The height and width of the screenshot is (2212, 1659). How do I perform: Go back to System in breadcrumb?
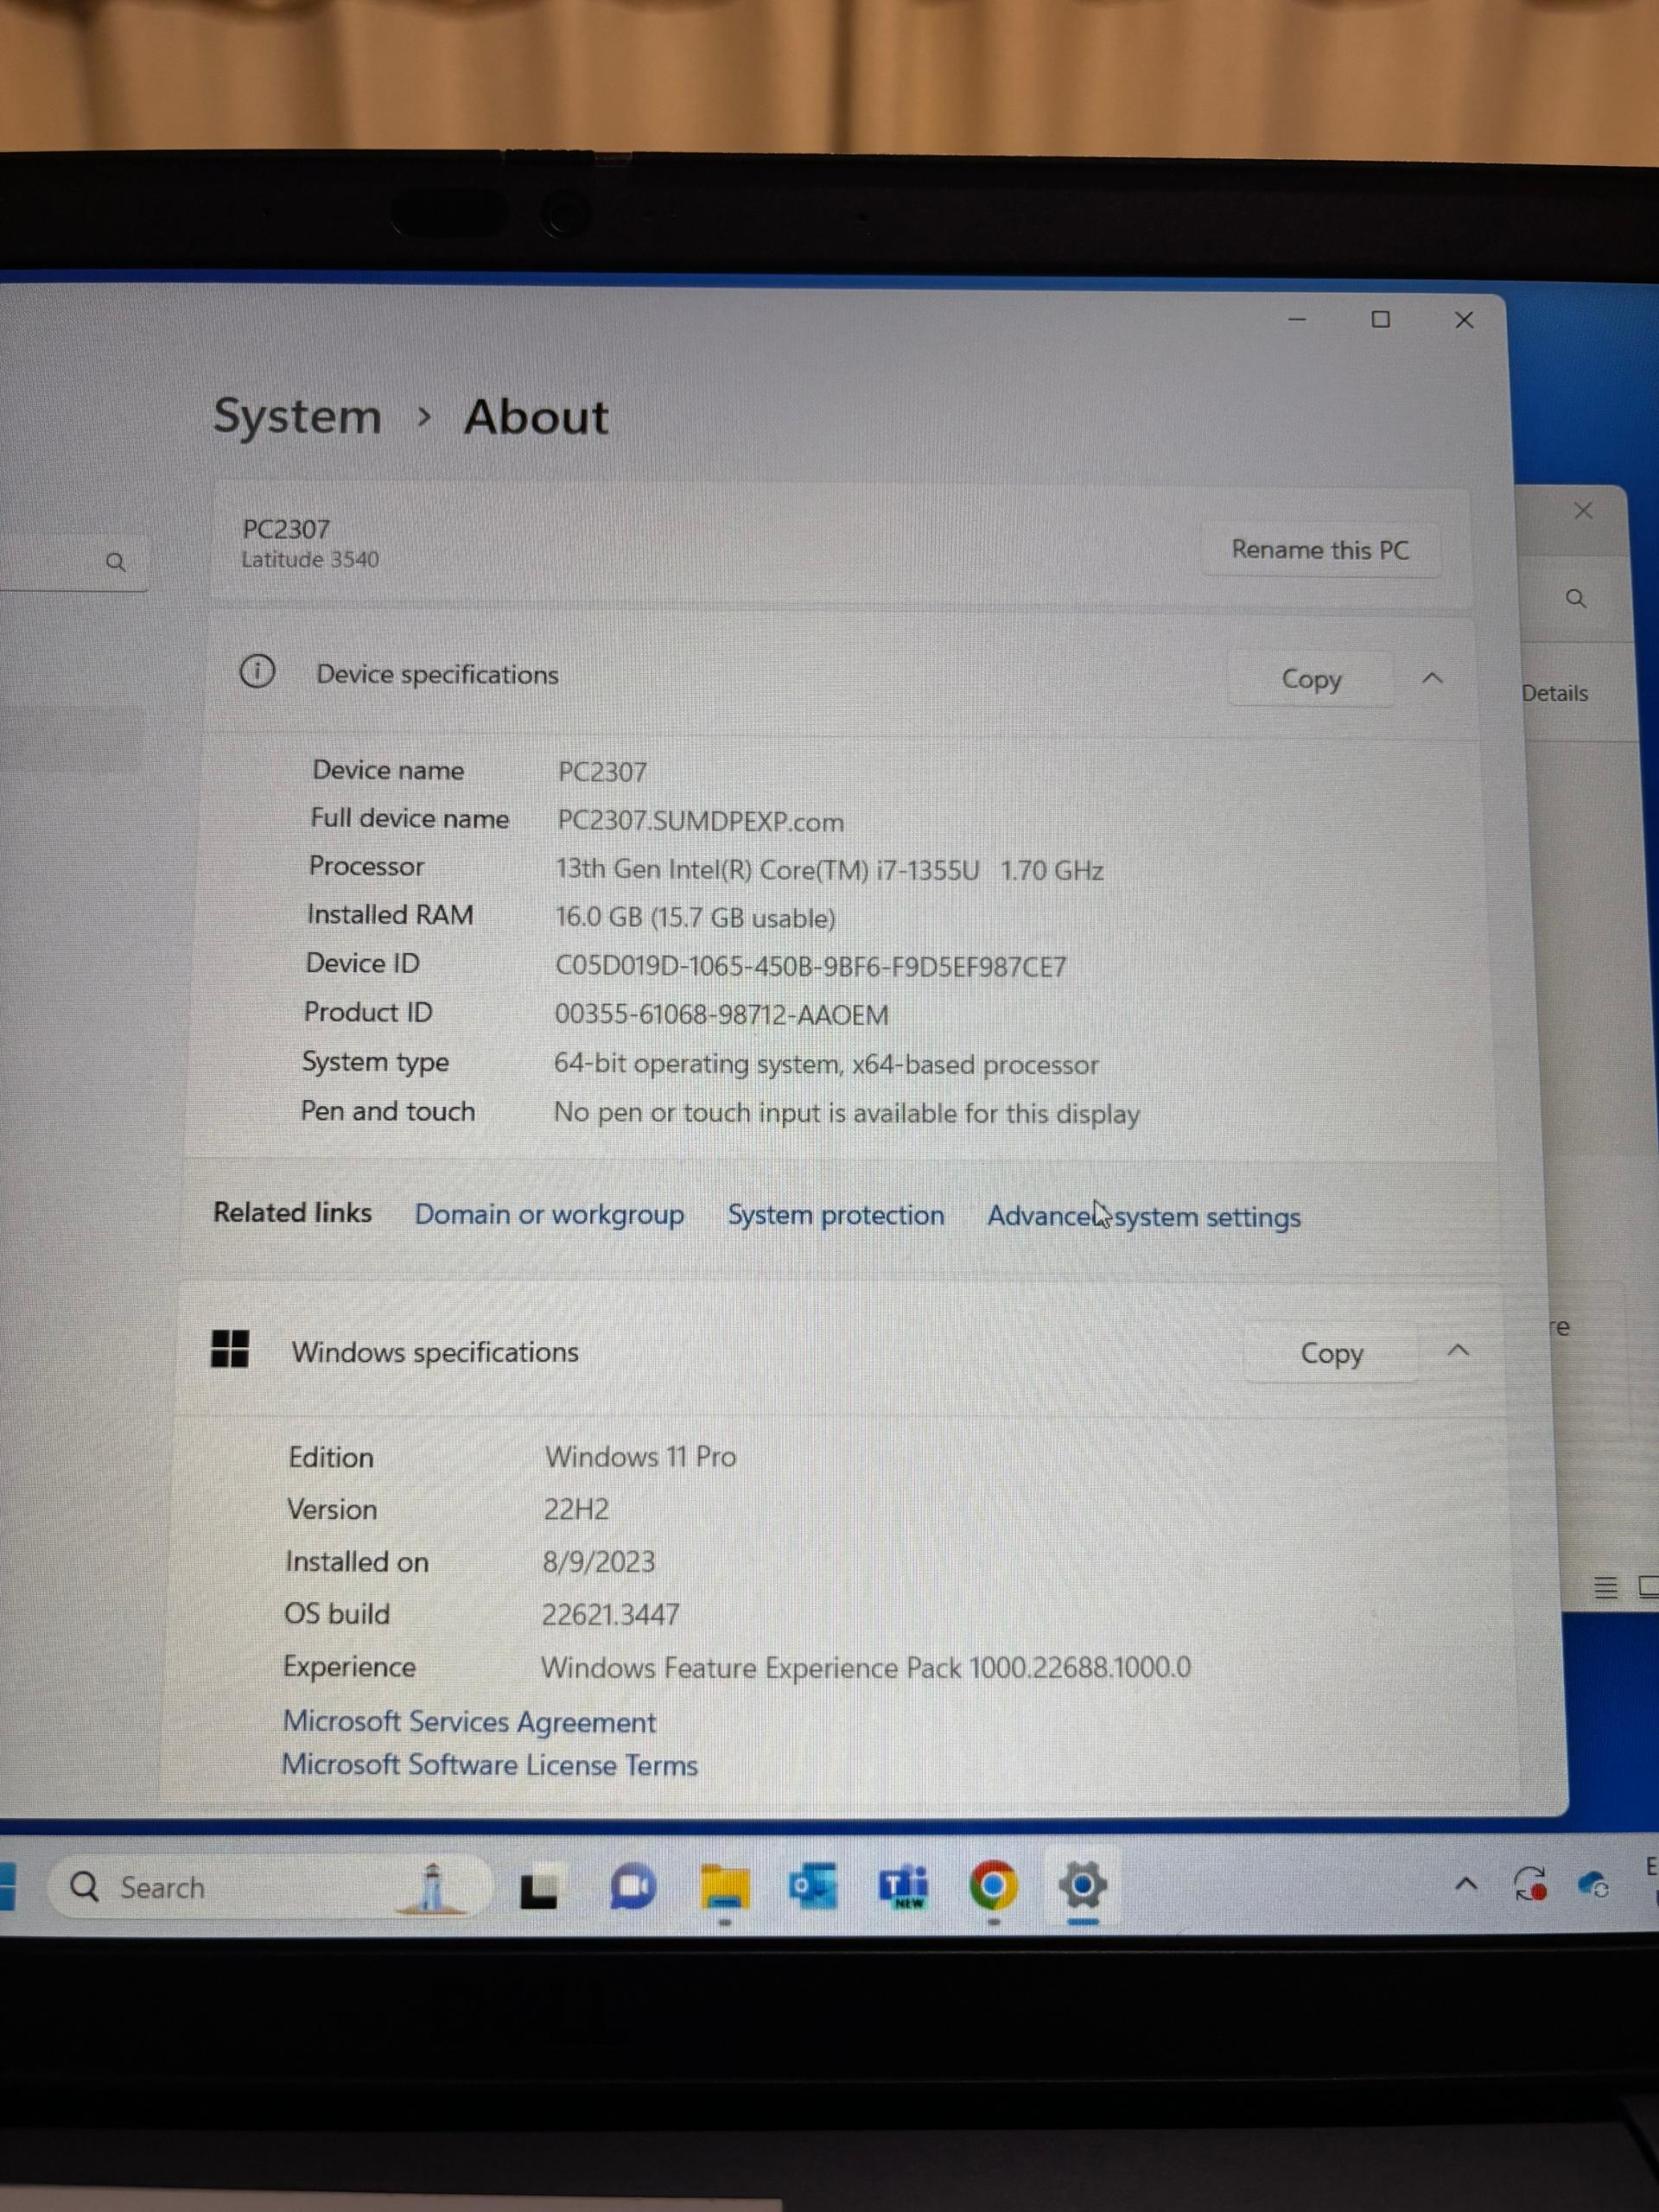click(297, 416)
